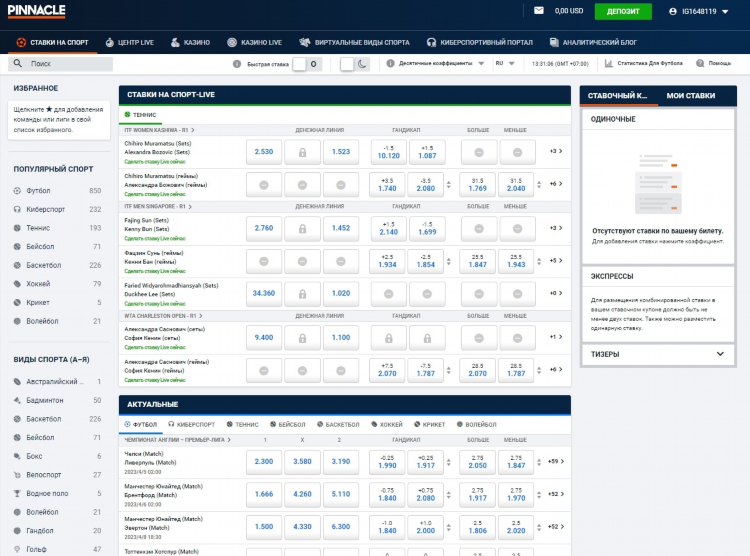Click the hockey icon in popular sports

17,284
